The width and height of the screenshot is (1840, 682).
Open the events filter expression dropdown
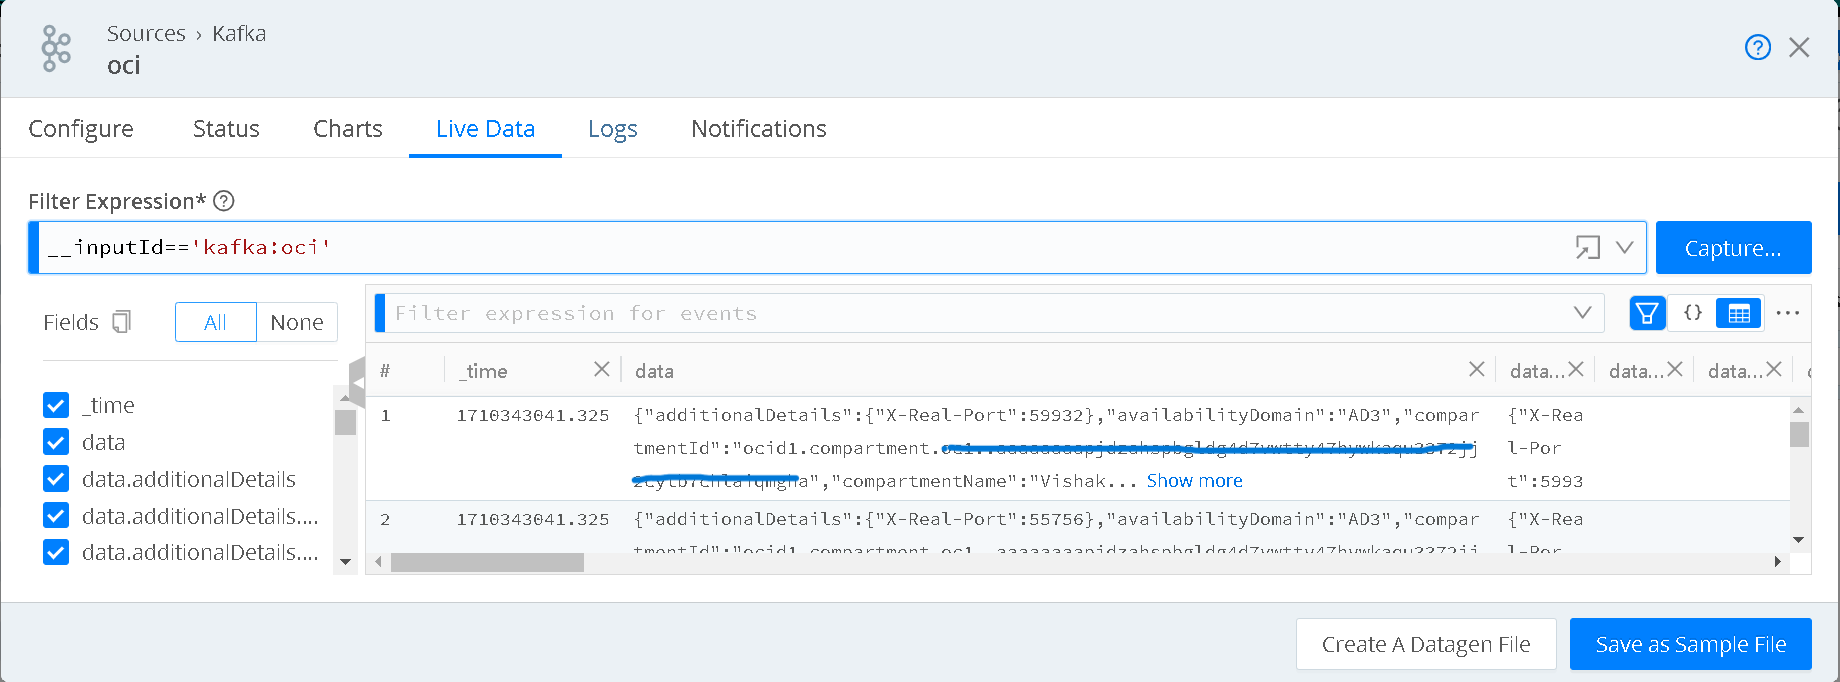[x=1582, y=313]
